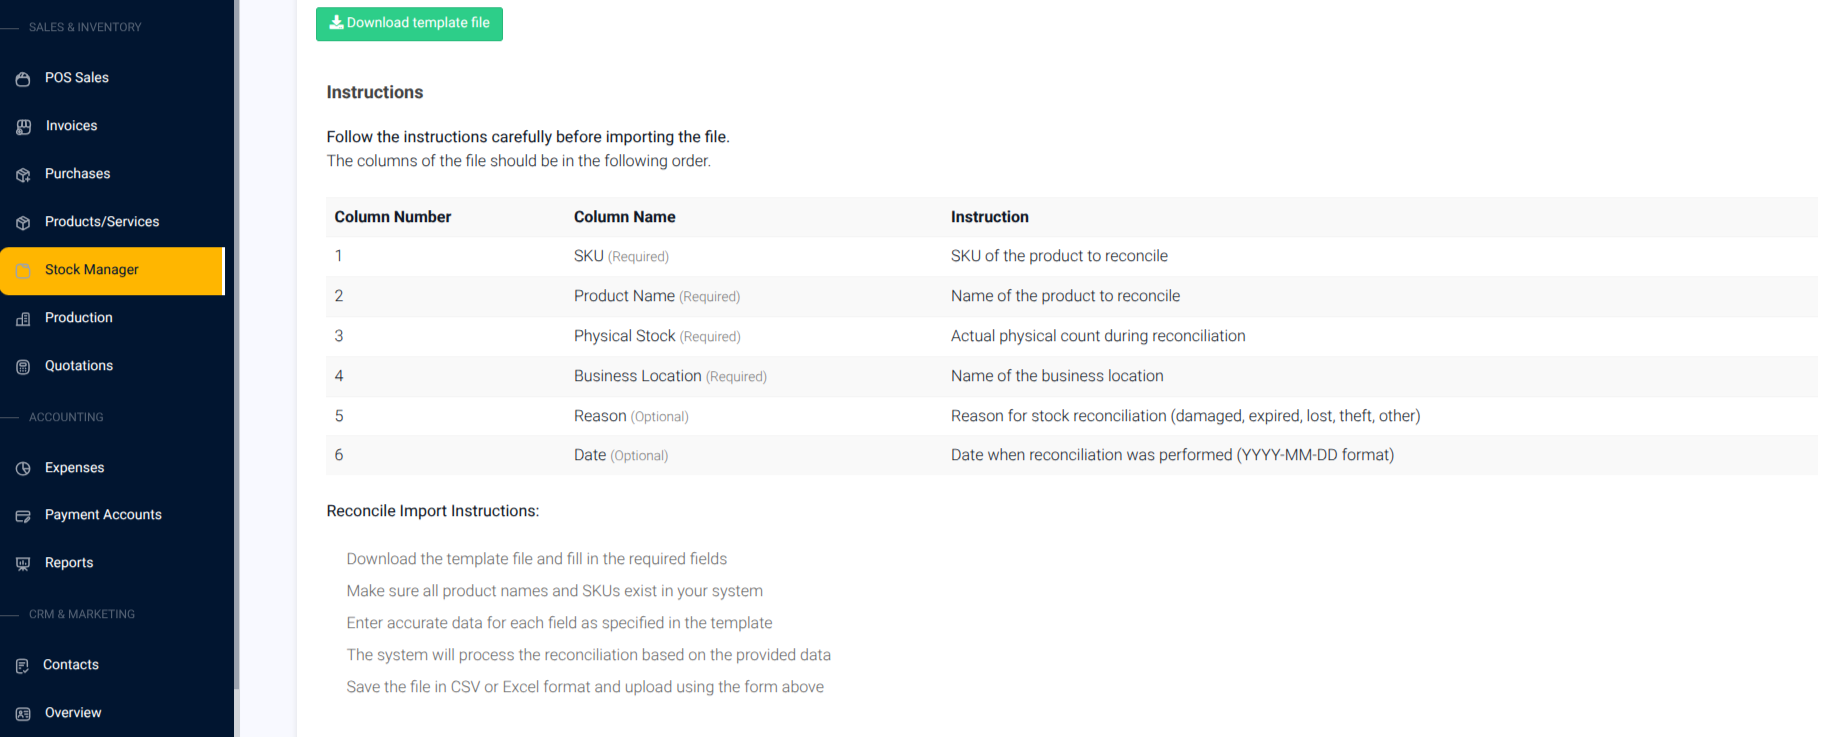Click the sidebar vertical scrollbar

tap(236, 345)
